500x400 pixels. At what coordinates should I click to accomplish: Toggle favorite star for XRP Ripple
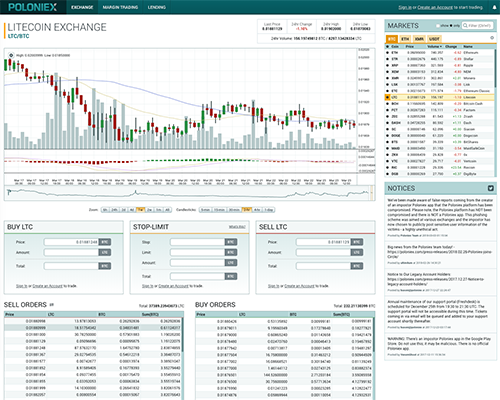387,65
